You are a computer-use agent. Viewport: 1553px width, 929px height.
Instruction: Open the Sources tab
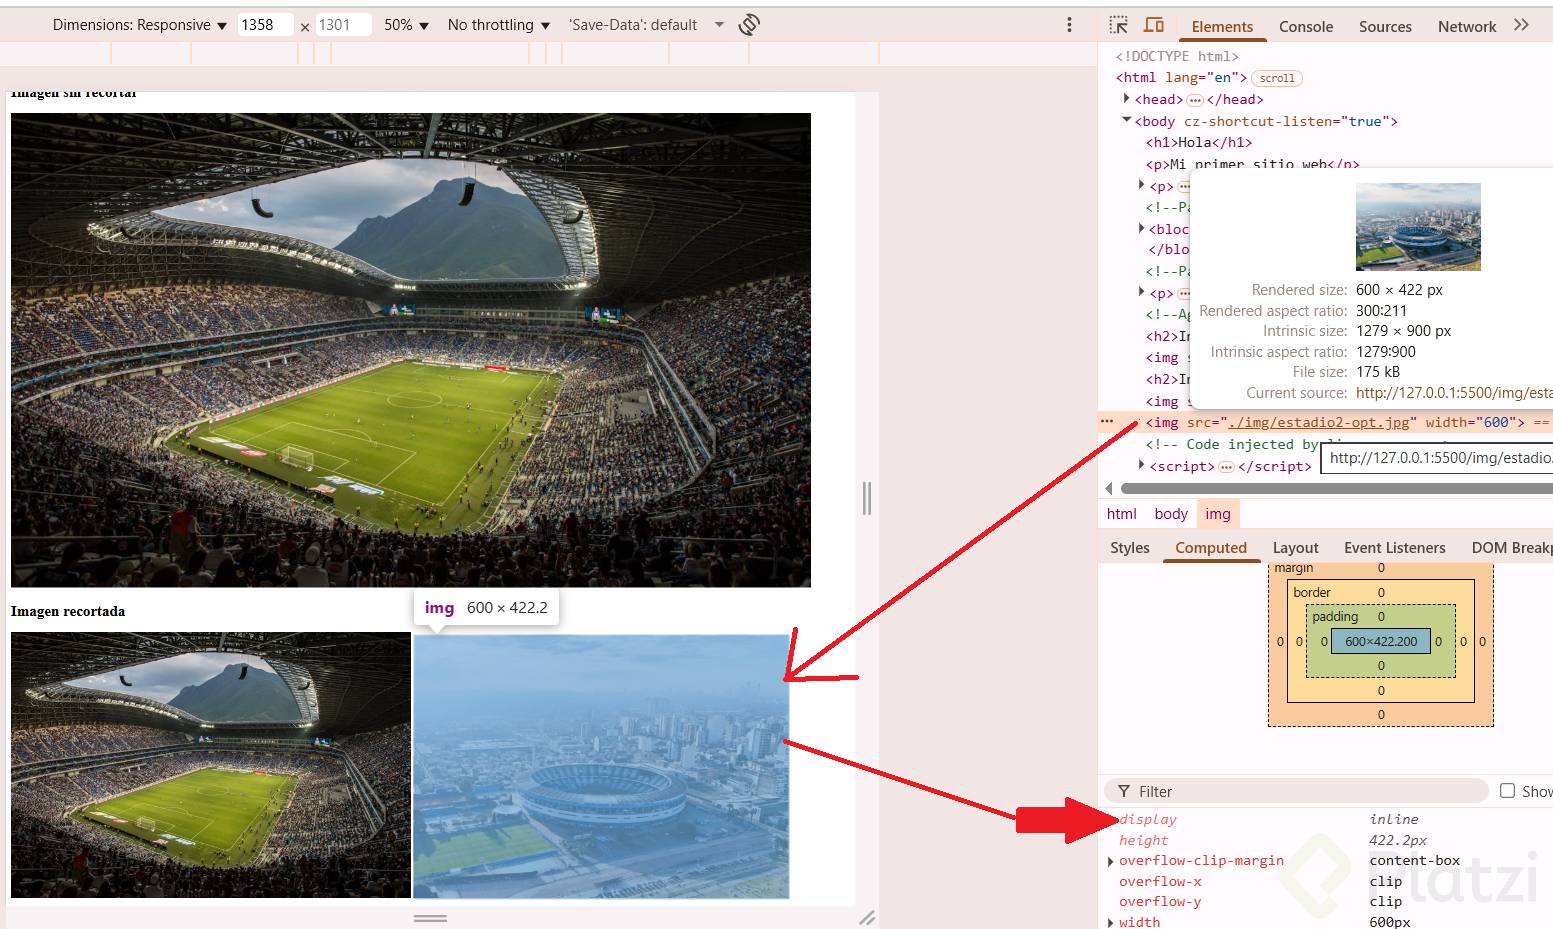pyautogui.click(x=1385, y=27)
